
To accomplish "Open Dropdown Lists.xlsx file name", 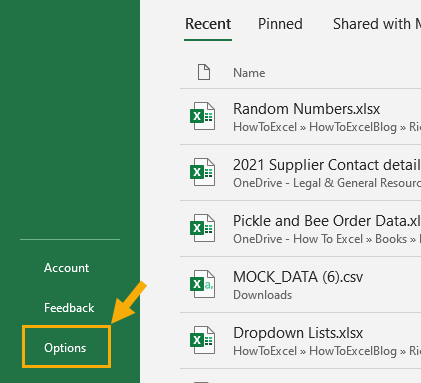I will [x=298, y=333].
